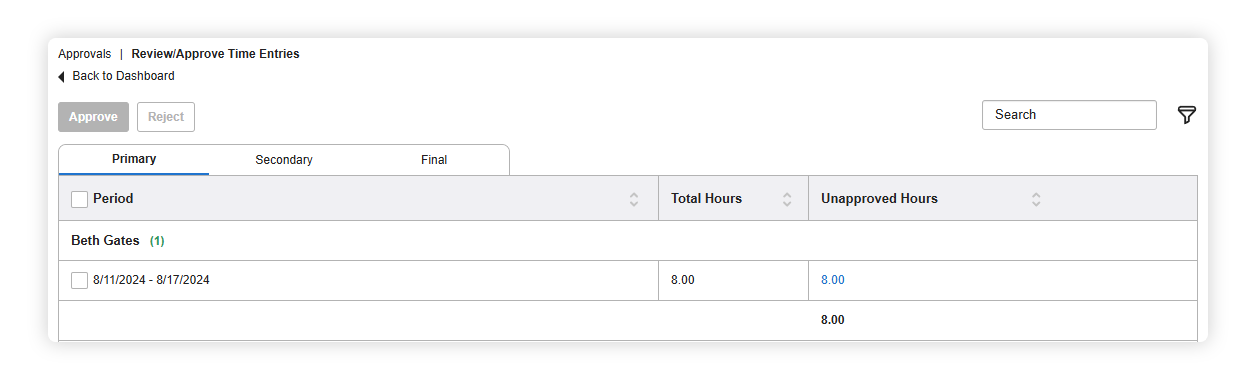Focus the Search input field
The width and height of the screenshot is (1256, 380).
(1069, 115)
